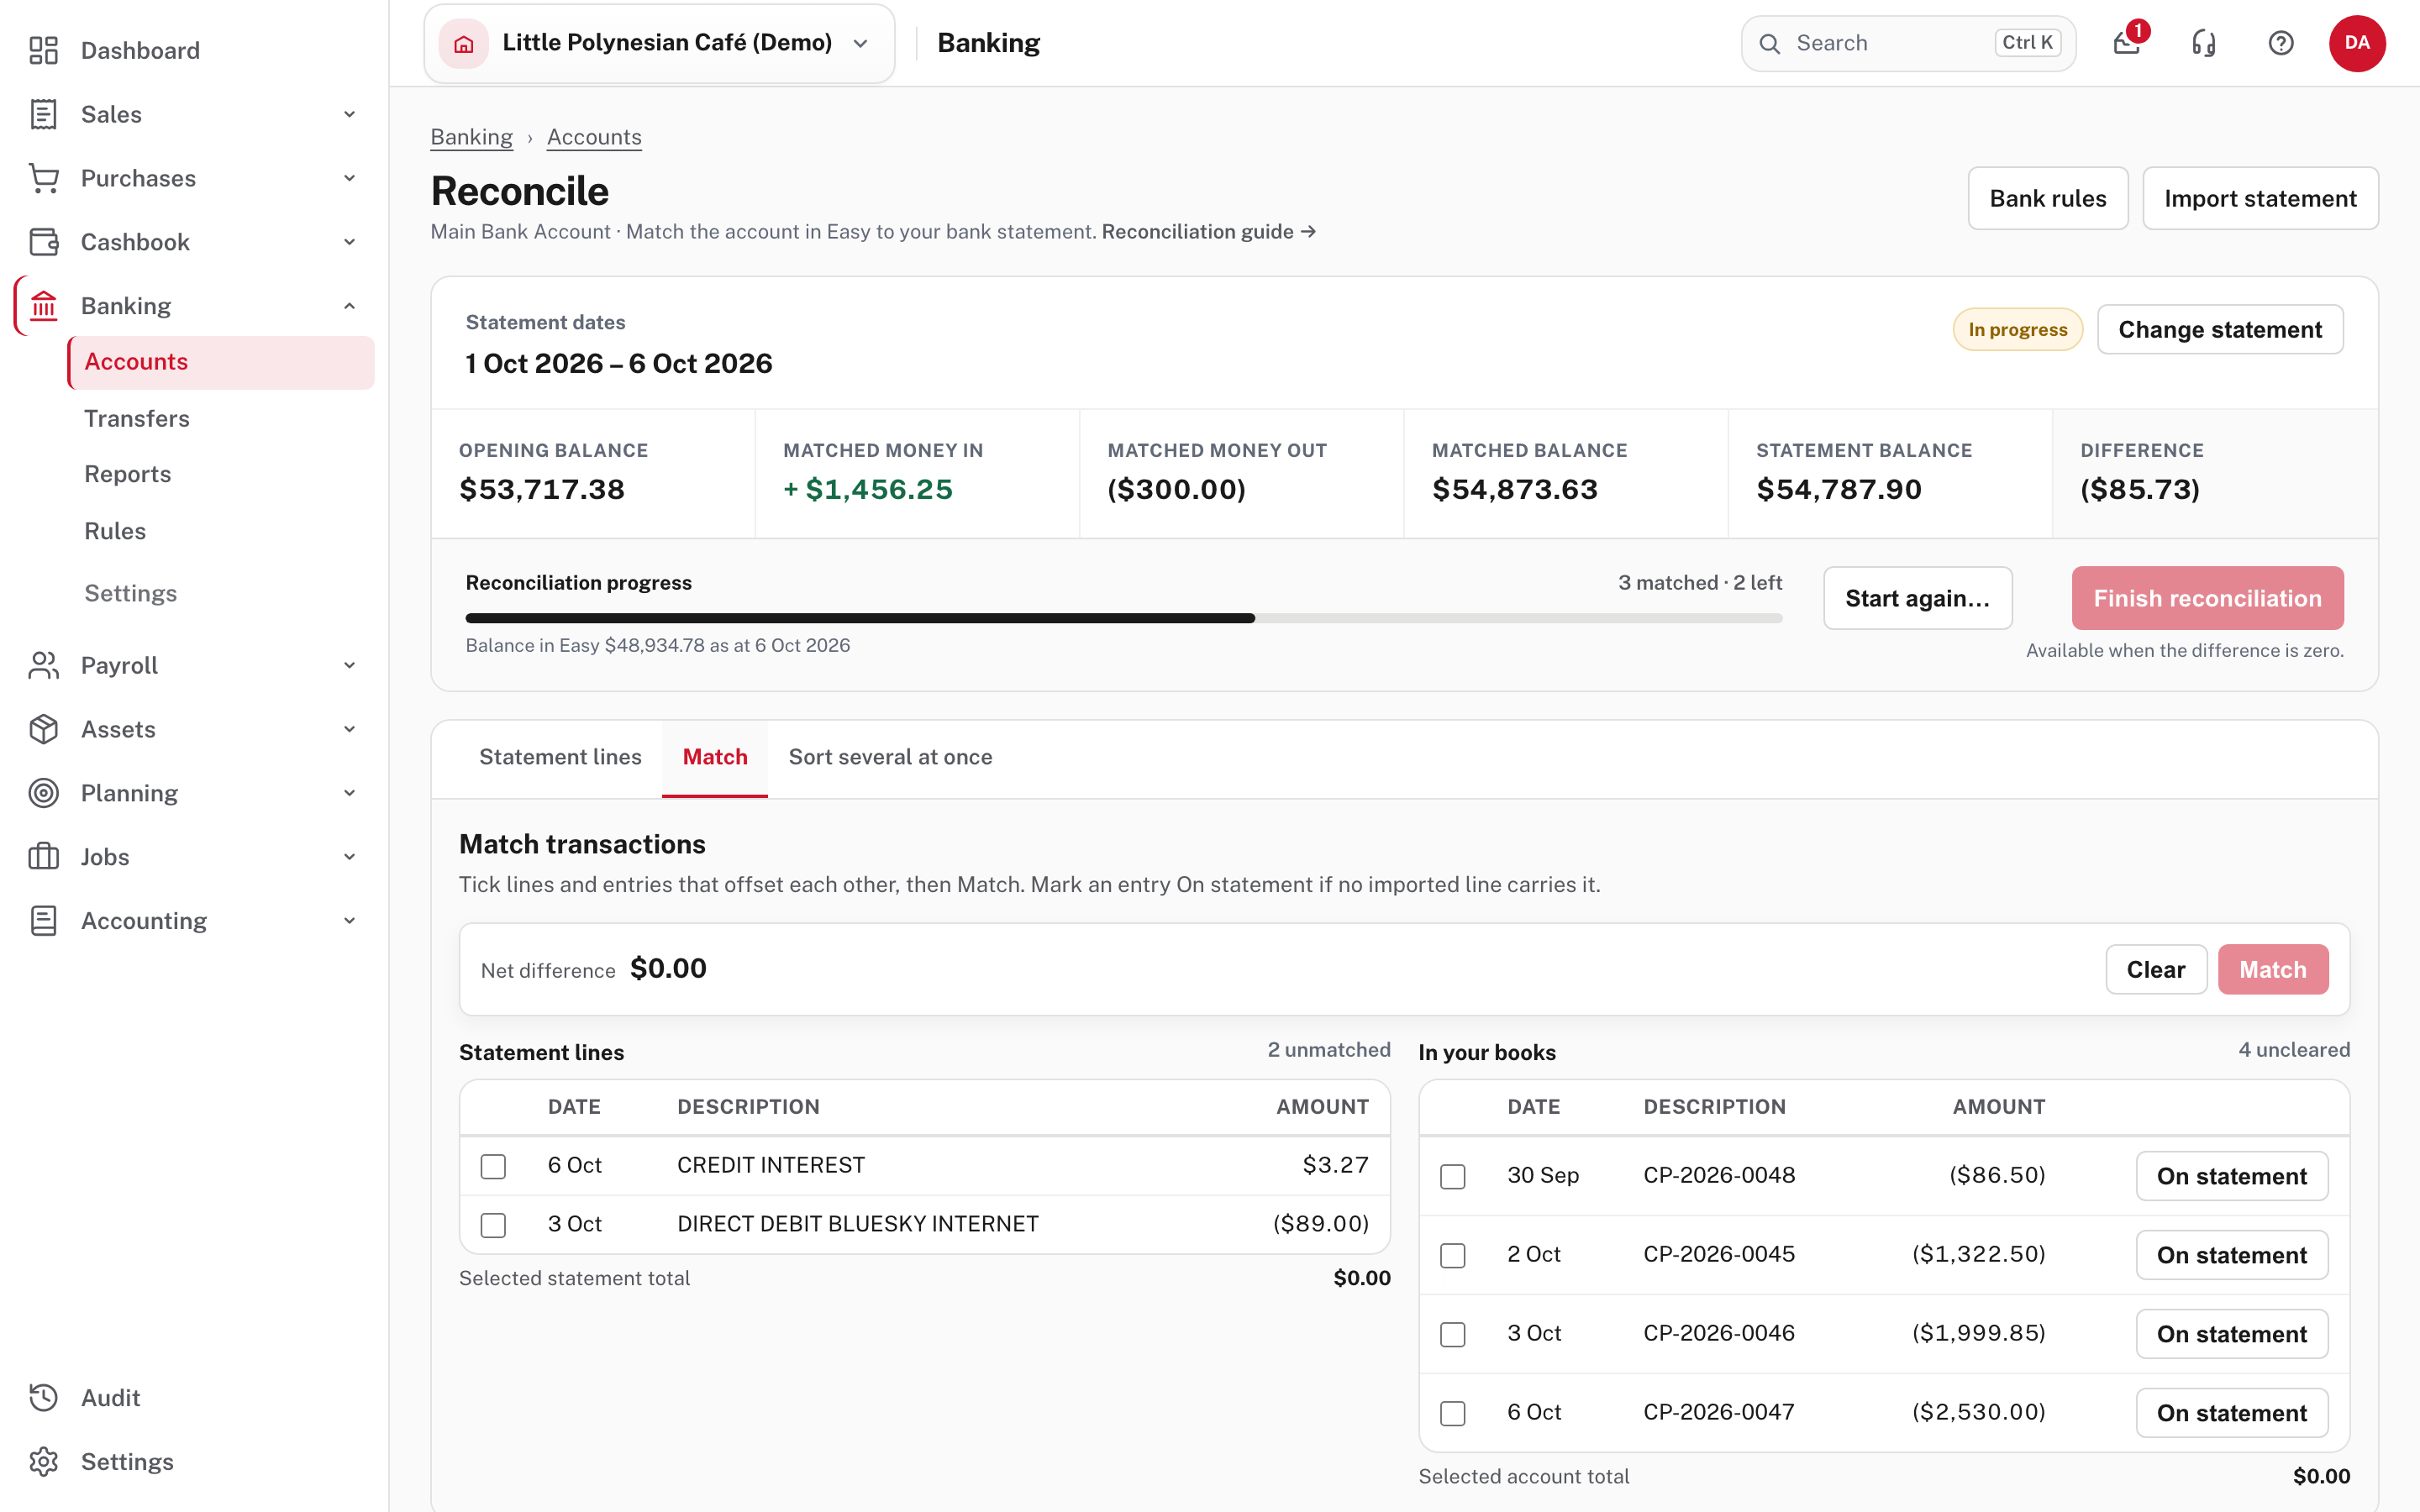Expand the Assets menu chevron
Screen dimensions: 2420x1512
tap(349, 729)
